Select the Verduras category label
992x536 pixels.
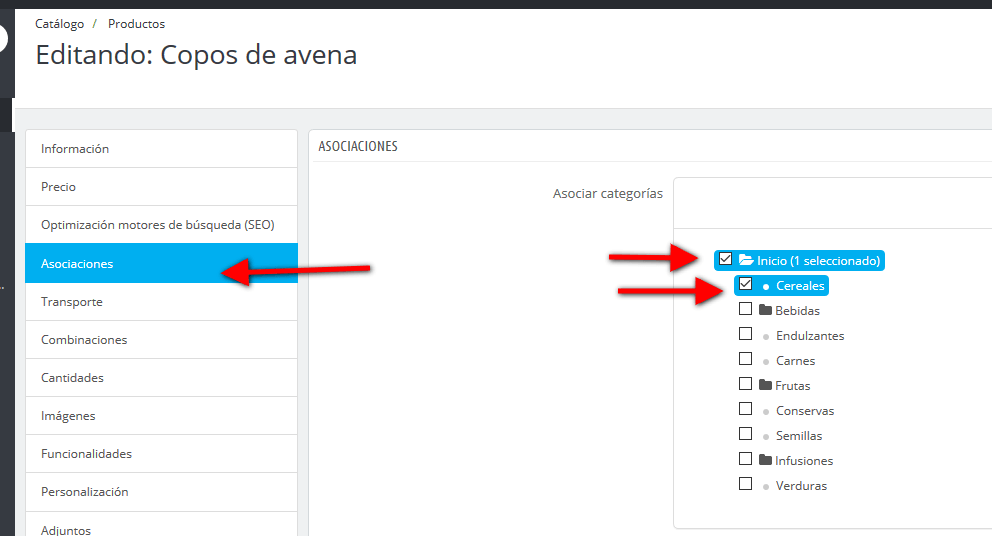[x=801, y=486]
